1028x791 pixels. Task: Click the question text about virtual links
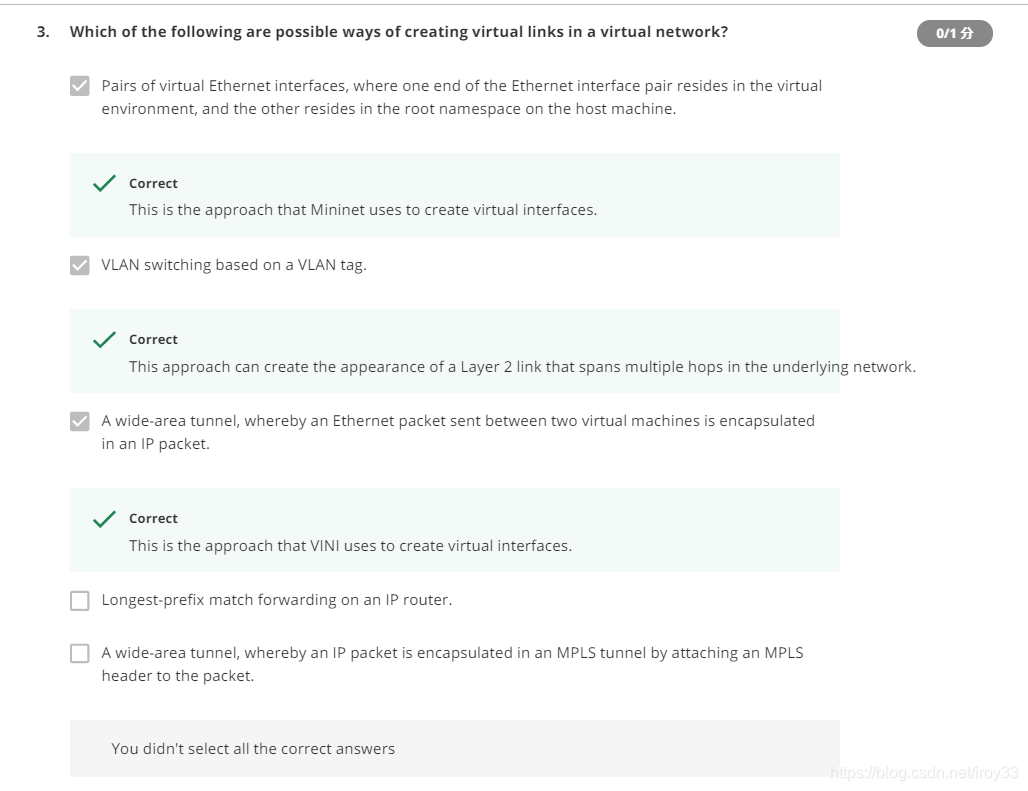pyautogui.click(x=398, y=32)
